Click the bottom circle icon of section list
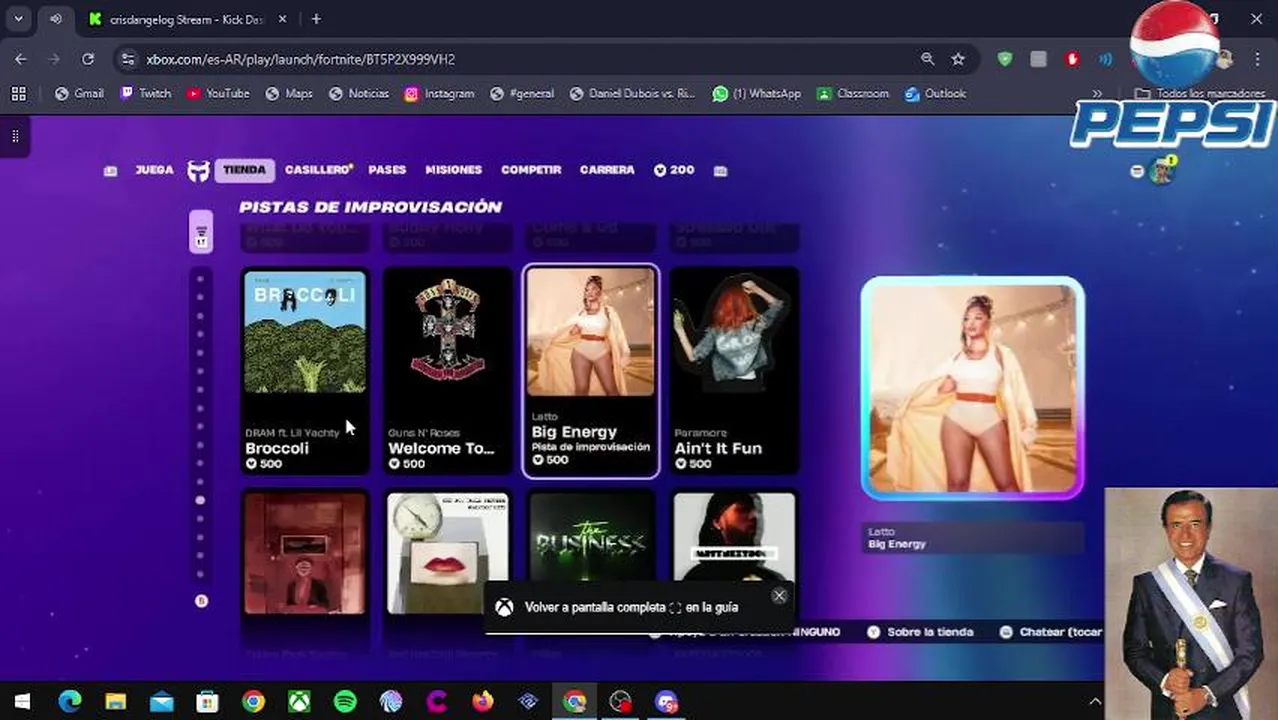This screenshot has height=720, width=1278. pos(201,601)
